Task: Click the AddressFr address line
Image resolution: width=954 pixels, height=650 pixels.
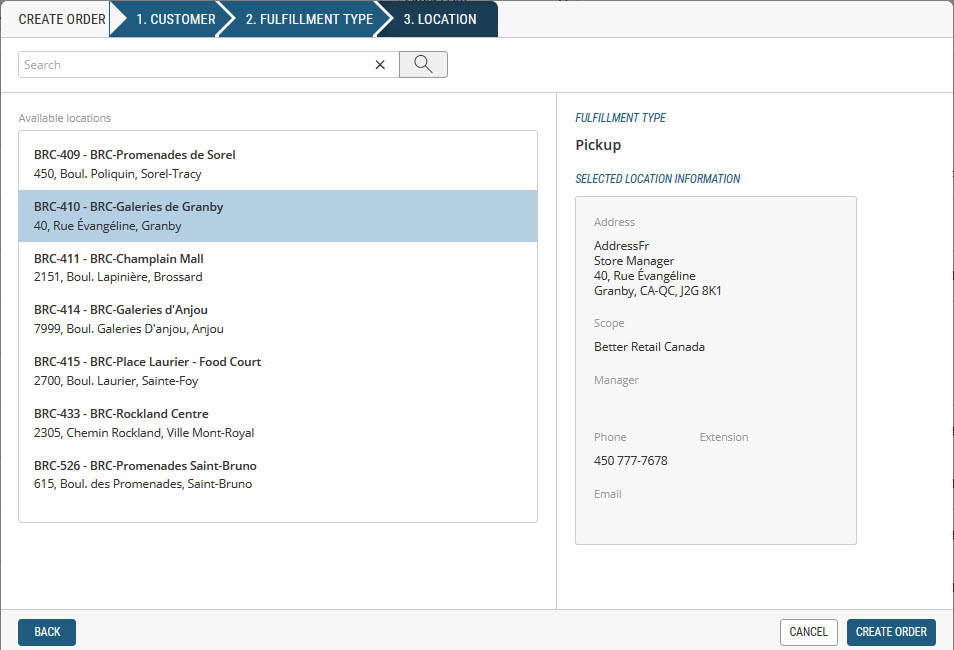Action: click(621, 246)
